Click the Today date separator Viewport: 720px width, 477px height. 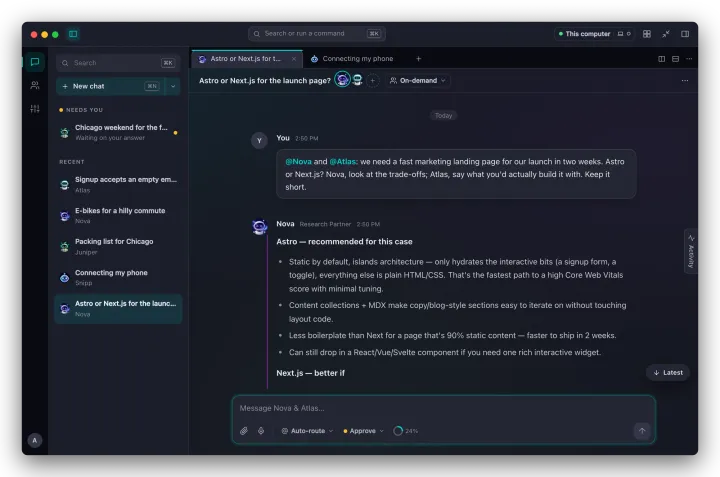(444, 116)
